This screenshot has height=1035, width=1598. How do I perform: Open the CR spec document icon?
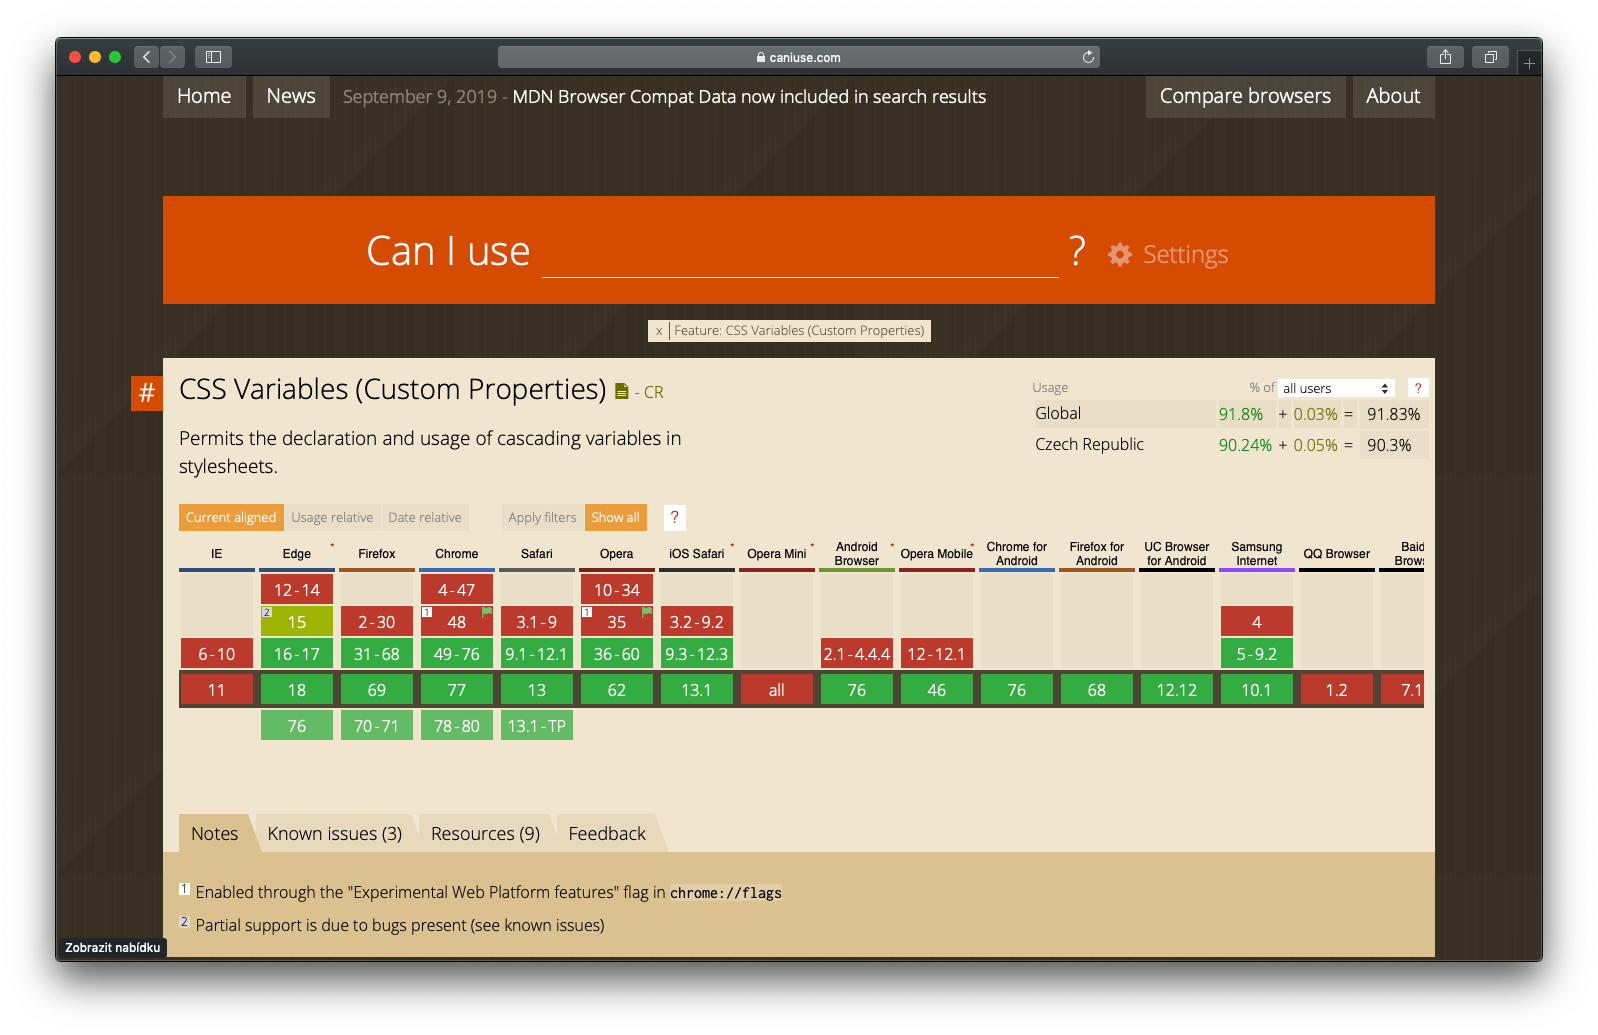pos(621,391)
